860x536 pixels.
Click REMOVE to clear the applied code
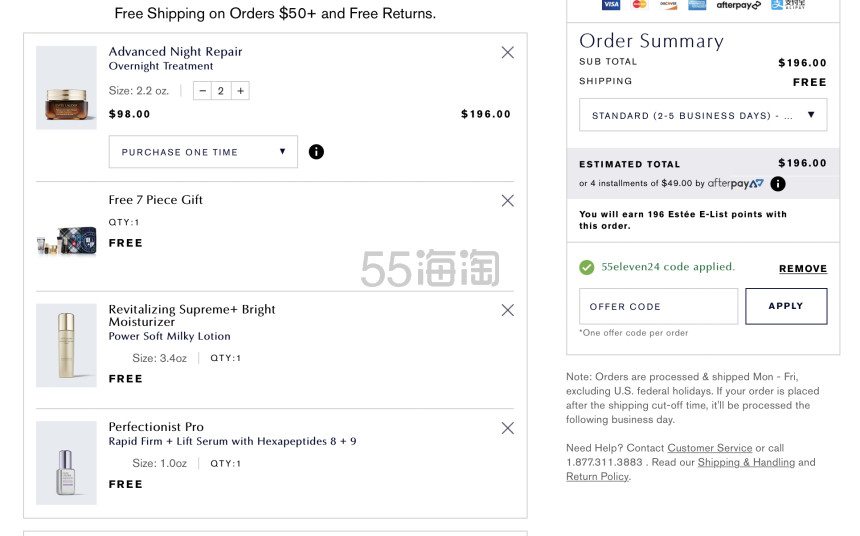[x=803, y=269]
